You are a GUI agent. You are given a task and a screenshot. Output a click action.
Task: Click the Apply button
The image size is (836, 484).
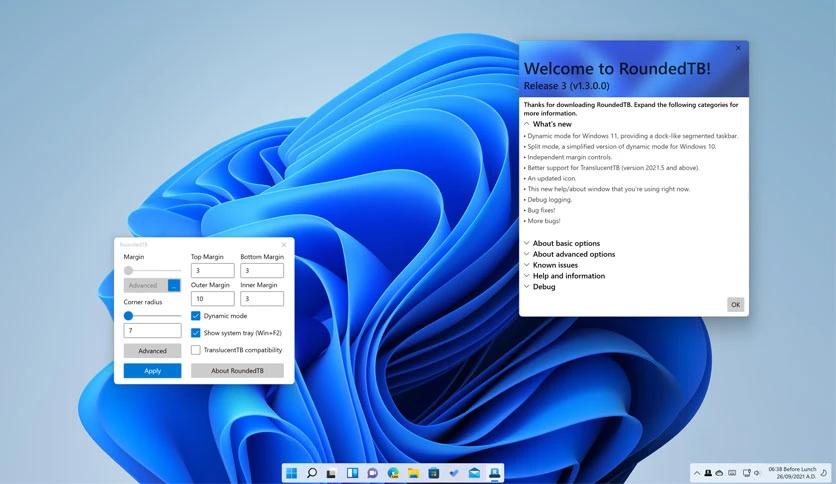pos(152,370)
